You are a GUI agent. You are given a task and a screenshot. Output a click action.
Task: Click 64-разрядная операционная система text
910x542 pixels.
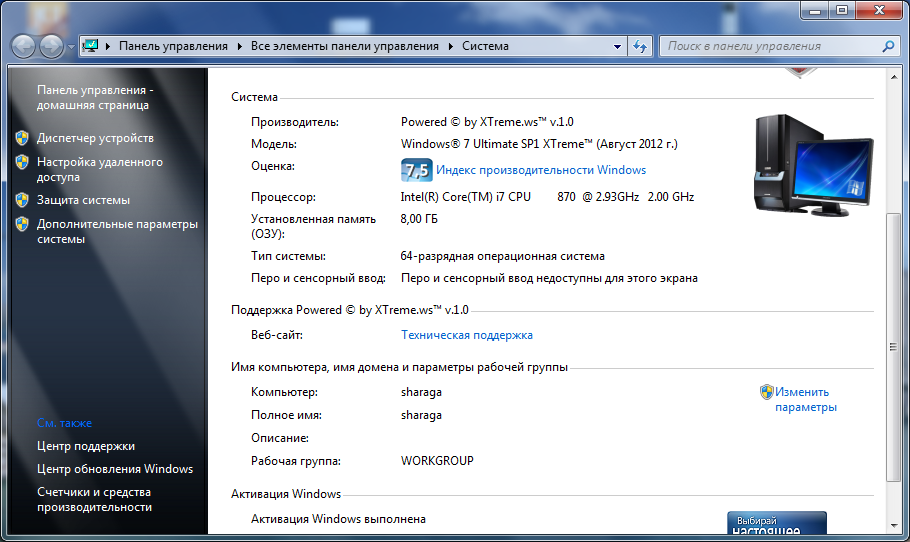click(x=503, y=256)
